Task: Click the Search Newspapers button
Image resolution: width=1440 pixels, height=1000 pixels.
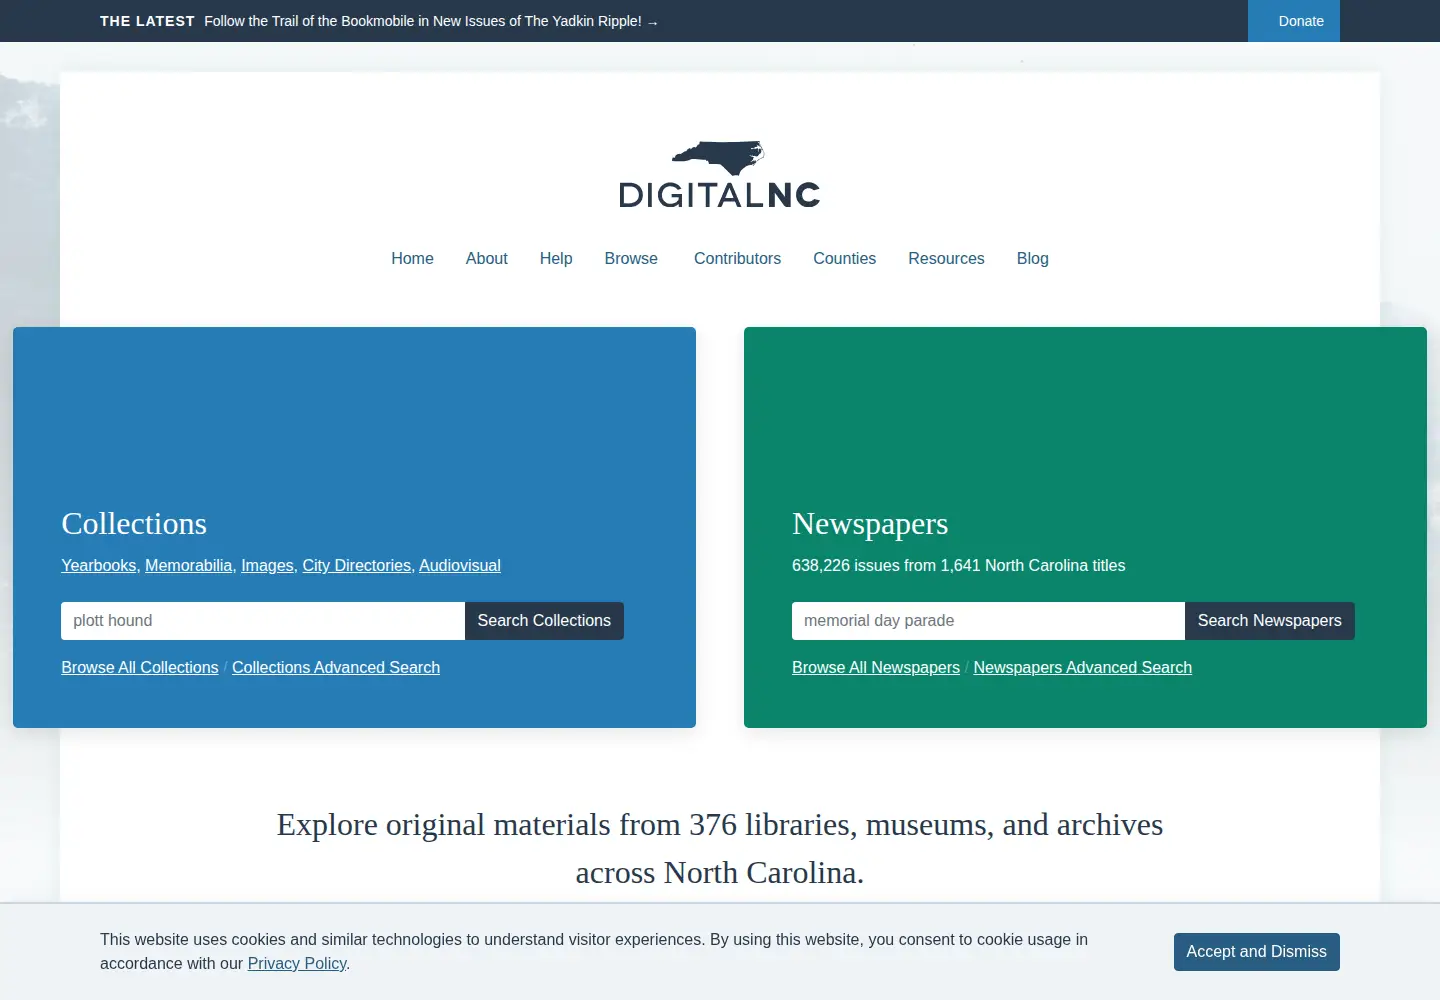Action: (x=1270, y=621)
